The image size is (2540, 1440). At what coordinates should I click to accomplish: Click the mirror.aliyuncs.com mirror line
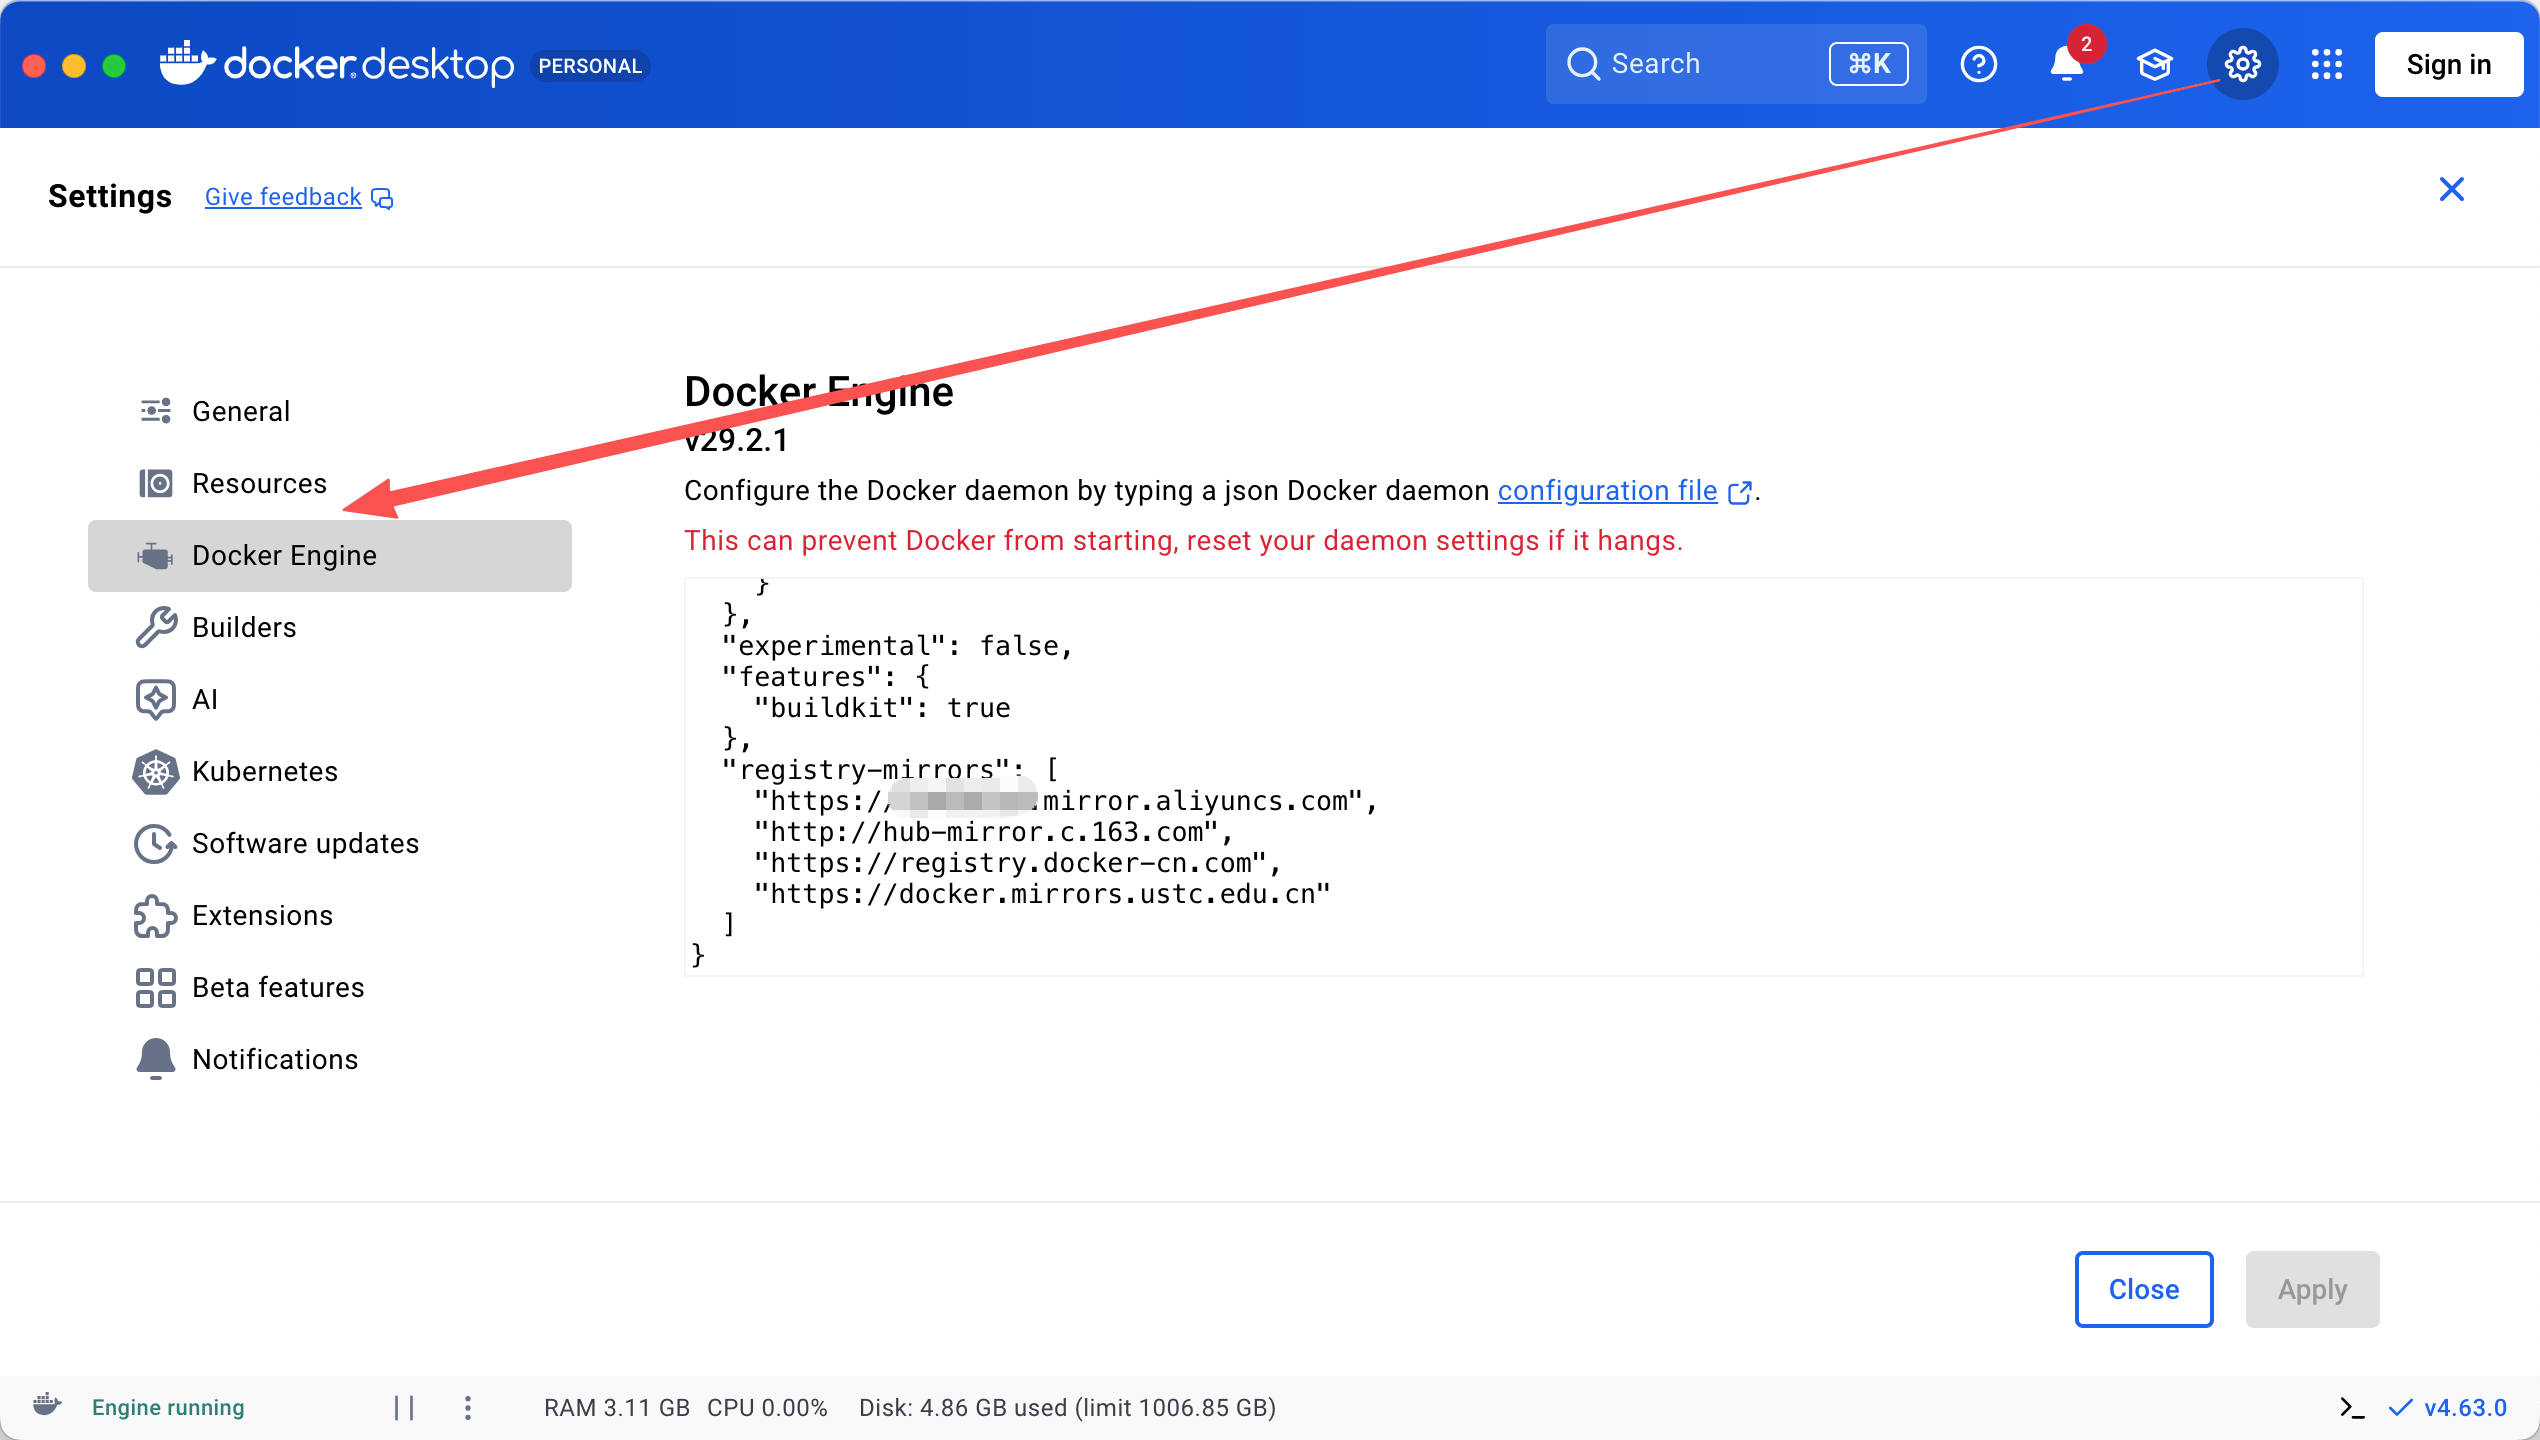[1066, 801]
